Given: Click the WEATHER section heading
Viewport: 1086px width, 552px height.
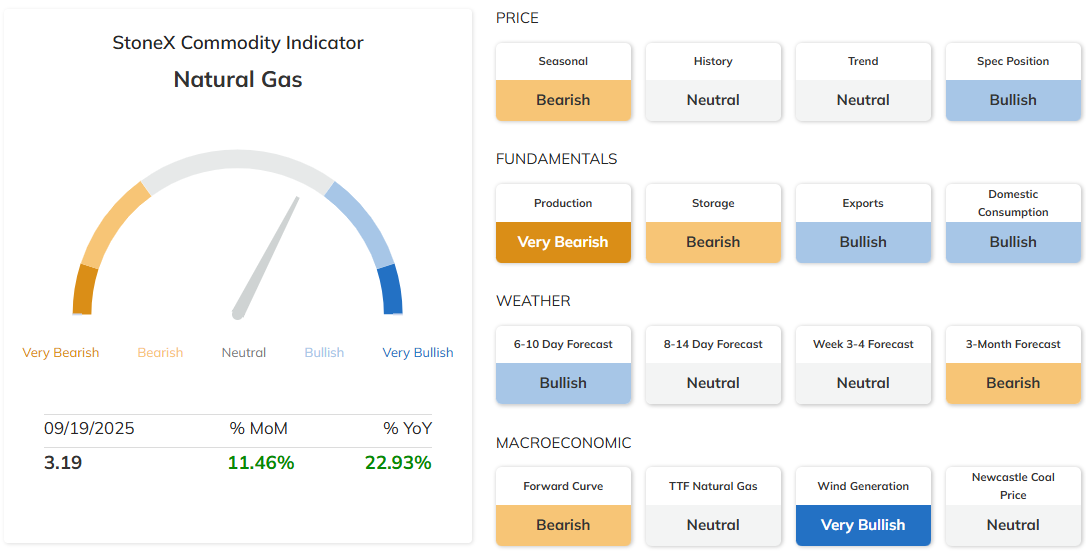Looking at the screenshot, I should (533, 301).
